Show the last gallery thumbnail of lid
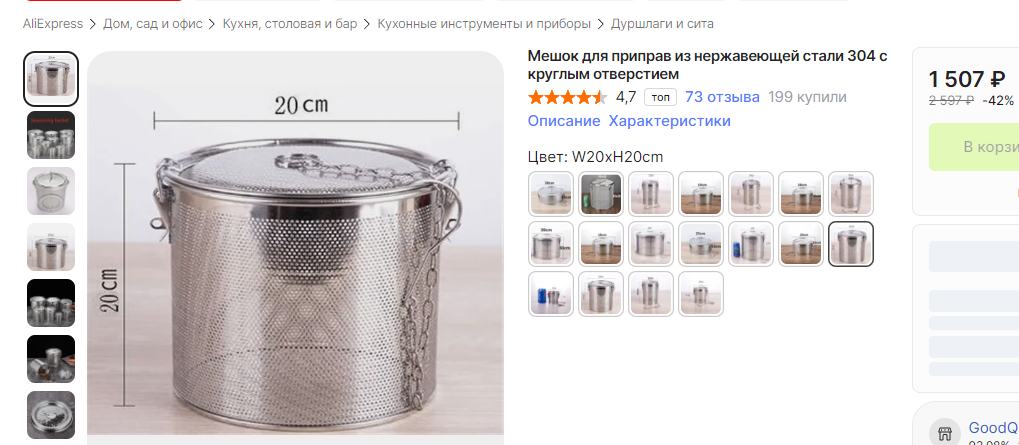 pos(51,414)
